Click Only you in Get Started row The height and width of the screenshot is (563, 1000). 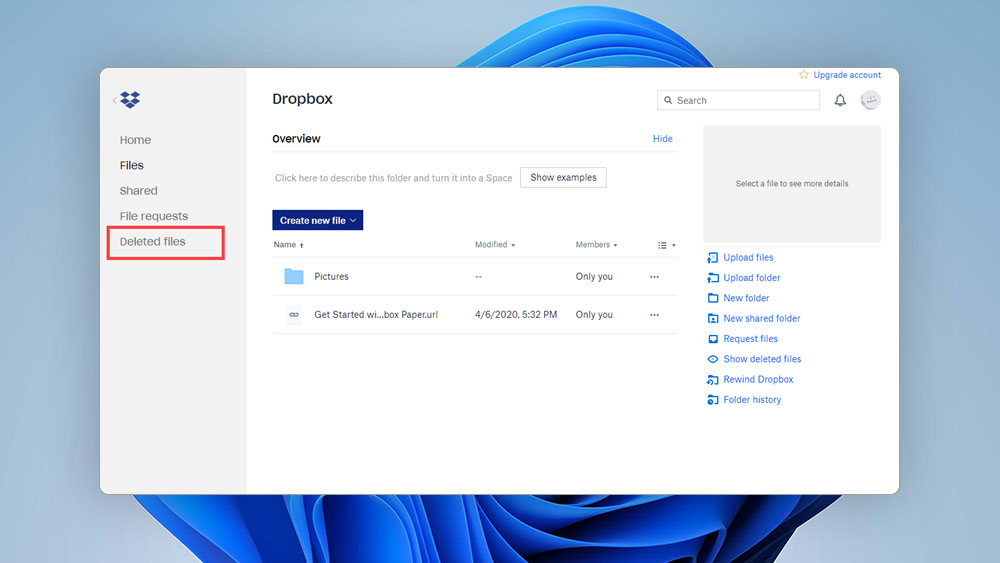pyautogui.click(x=594, y=315)
